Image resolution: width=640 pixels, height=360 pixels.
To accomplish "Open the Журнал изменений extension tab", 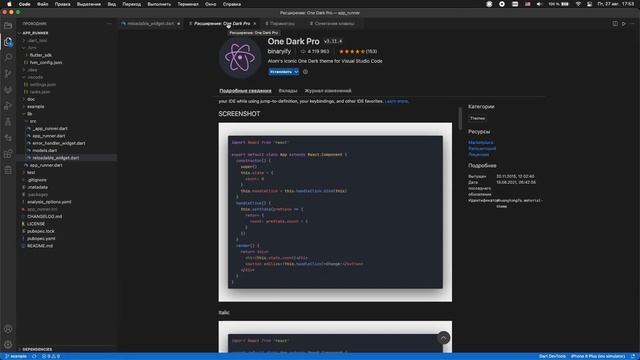I will pyautogui.click(x=328, y=91).
